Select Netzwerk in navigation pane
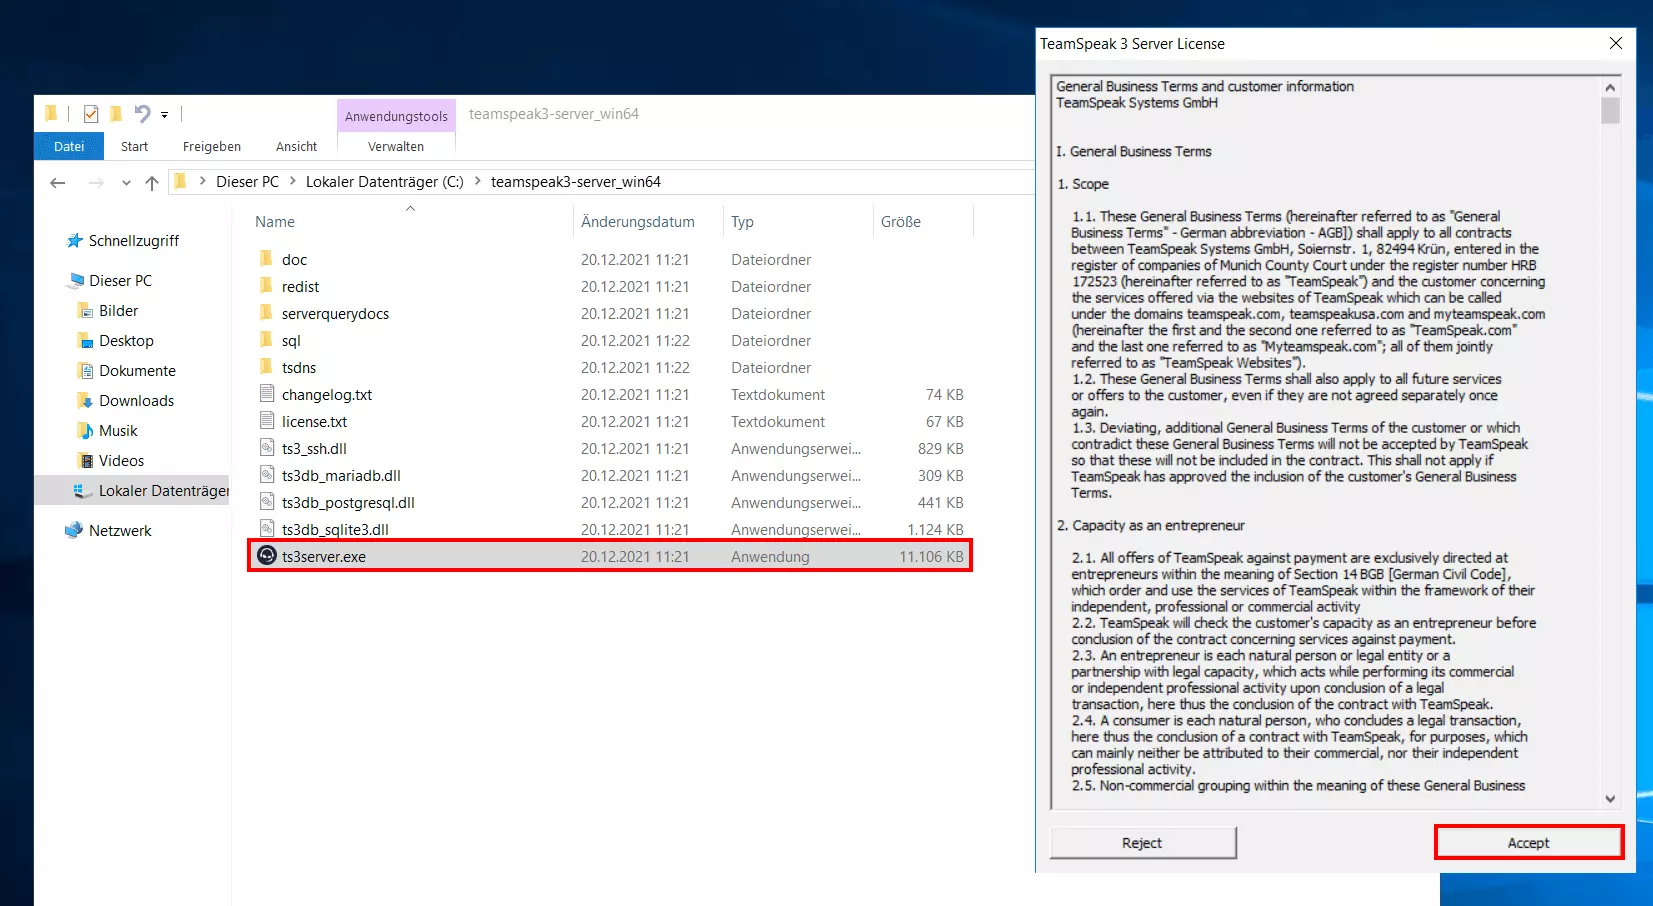 [x=120, y=531]
